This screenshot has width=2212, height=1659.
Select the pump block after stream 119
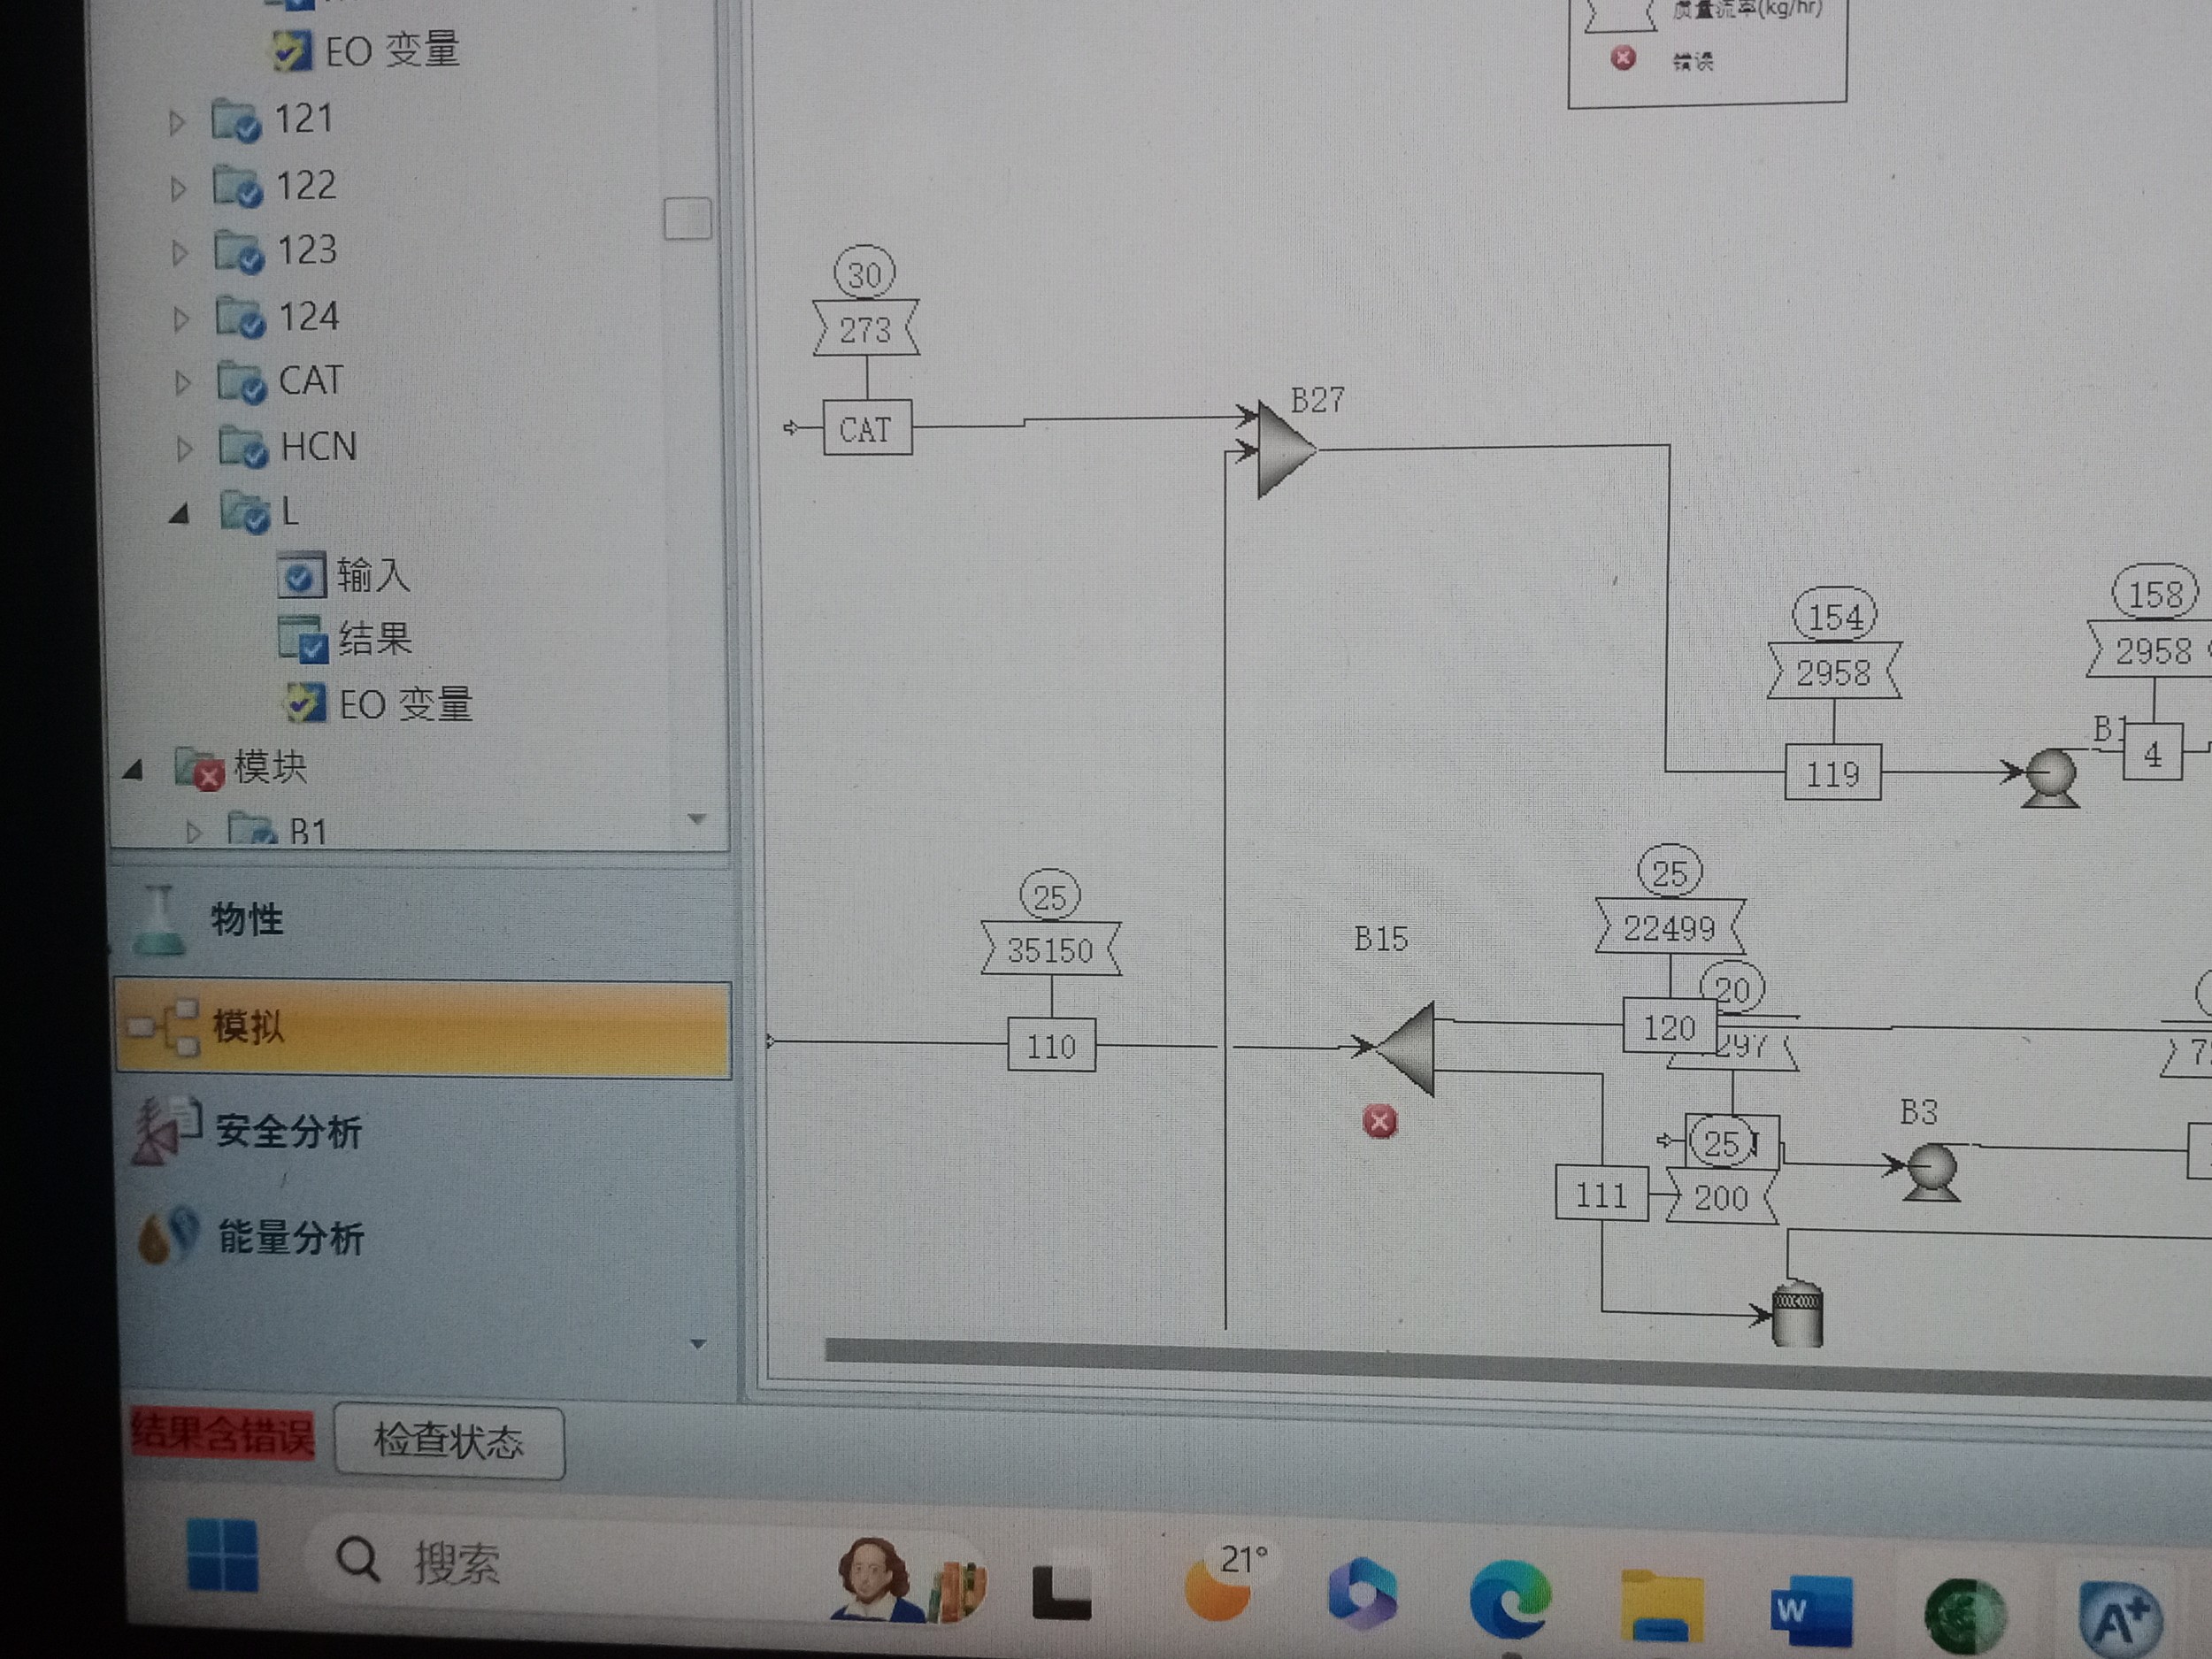point(2051,777)
